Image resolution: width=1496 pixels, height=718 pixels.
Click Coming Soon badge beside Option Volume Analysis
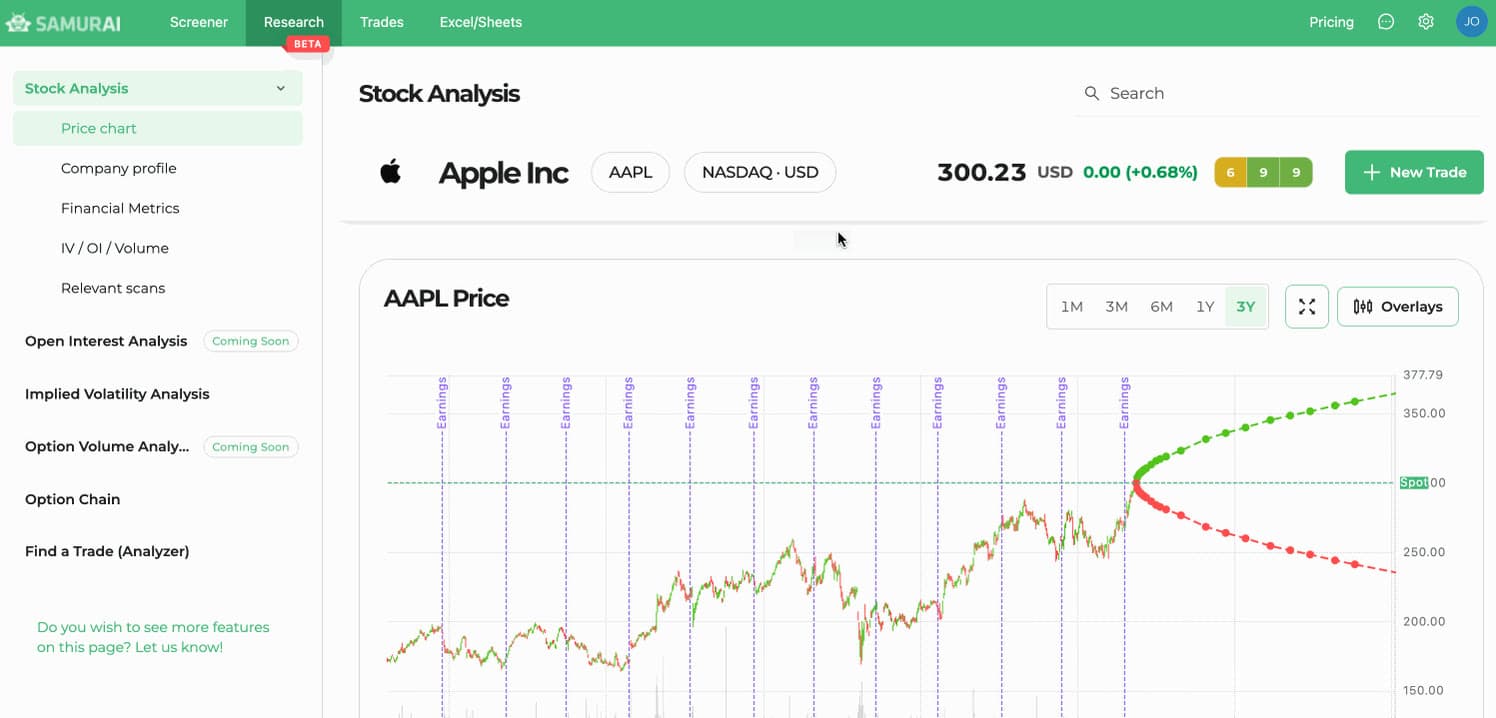(250, 447)
